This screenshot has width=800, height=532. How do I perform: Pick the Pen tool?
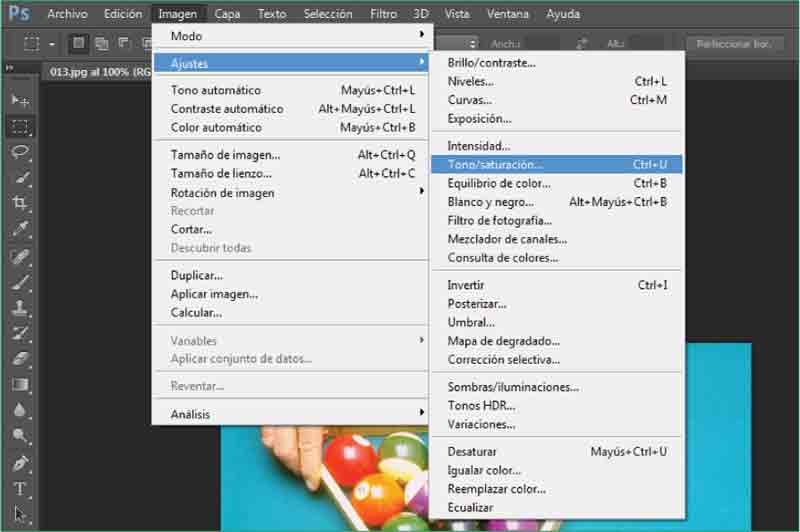pos(20,463)
